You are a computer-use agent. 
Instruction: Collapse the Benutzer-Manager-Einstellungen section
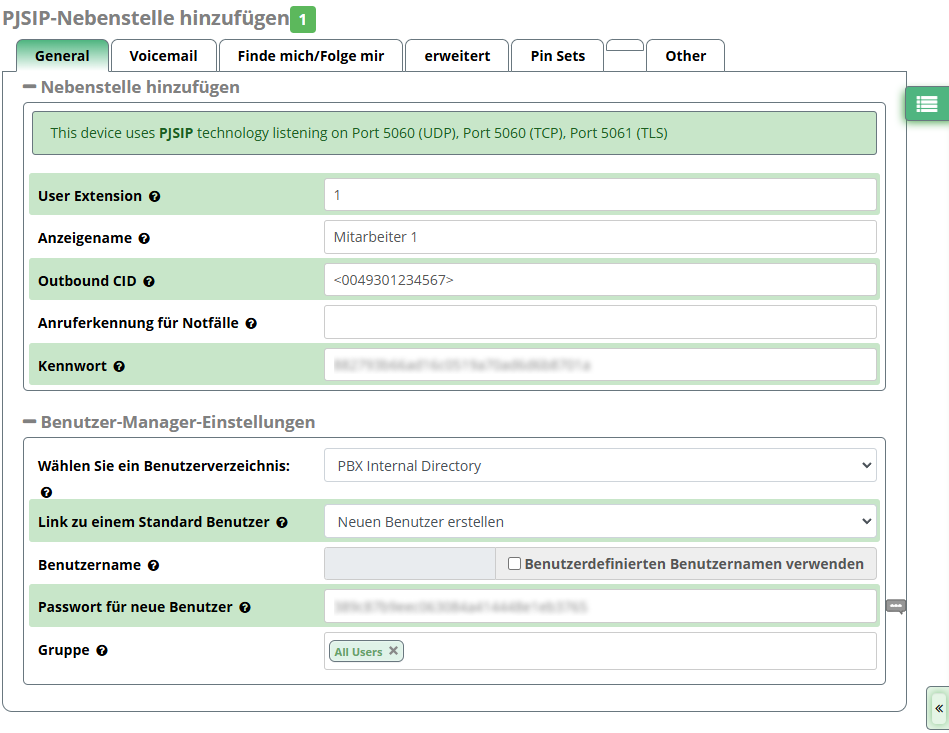tap(29, 422)
